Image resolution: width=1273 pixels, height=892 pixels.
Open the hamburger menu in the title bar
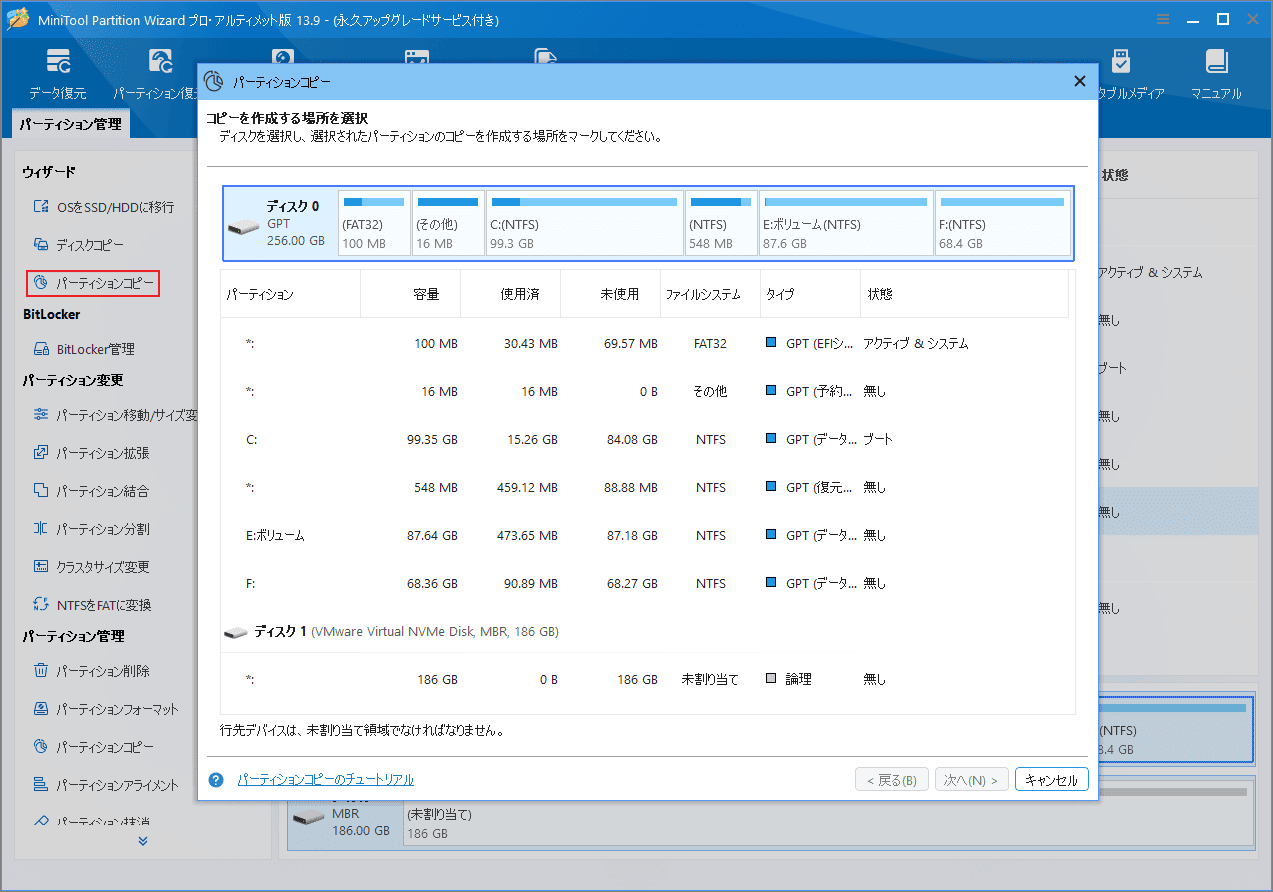point(1162,19)
